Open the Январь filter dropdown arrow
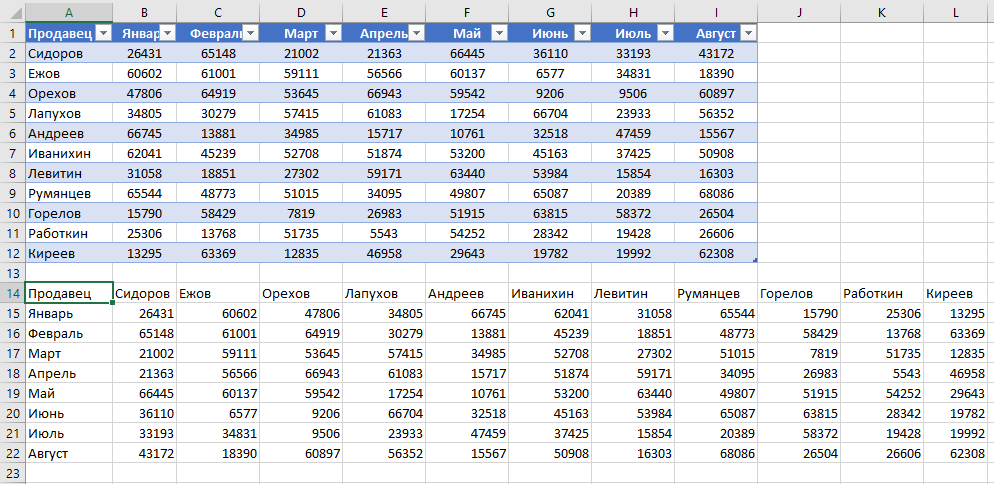 167,33
